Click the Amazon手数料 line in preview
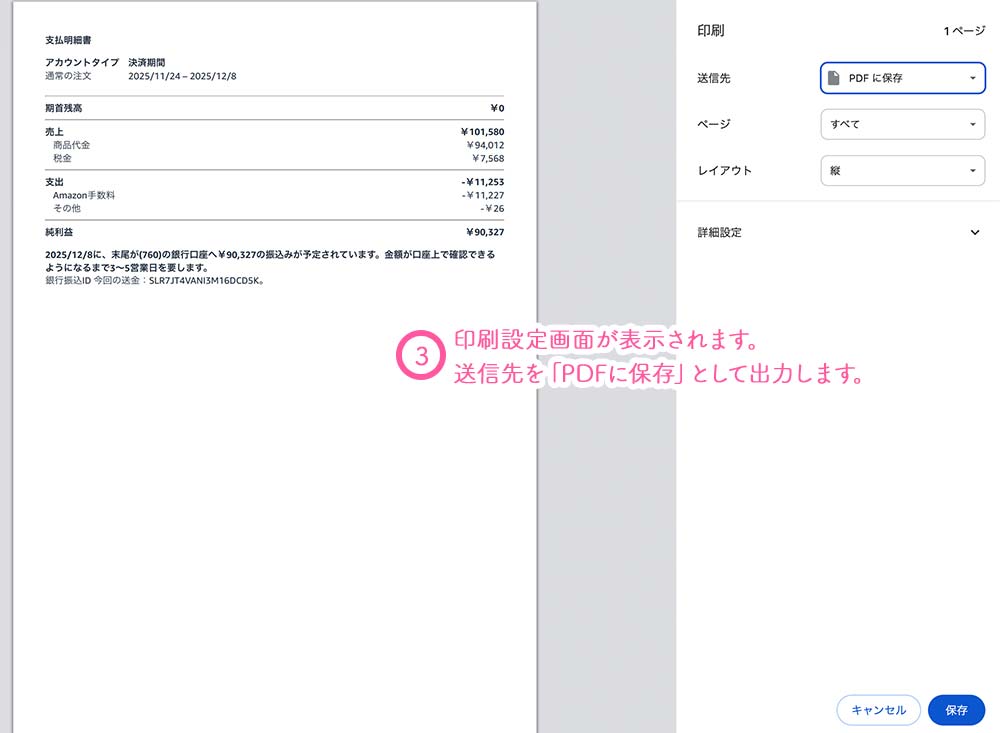 pyautogui.click(x=84, y=196)
